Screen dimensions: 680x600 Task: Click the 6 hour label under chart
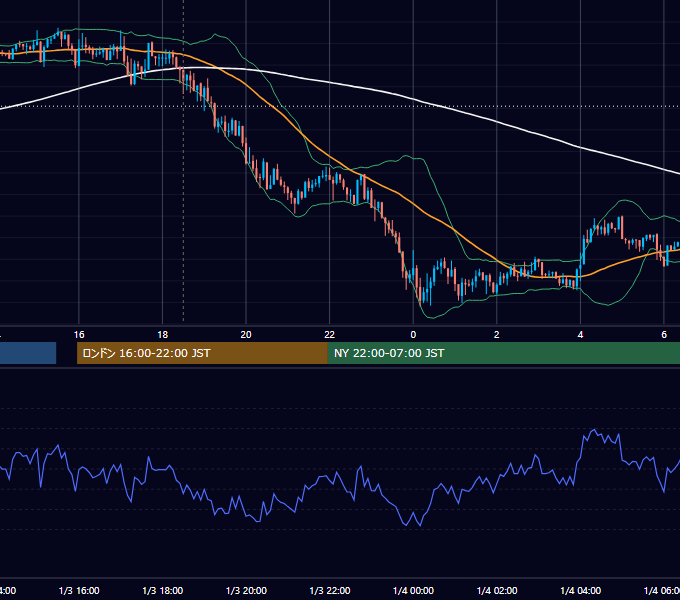coord(664,335)
